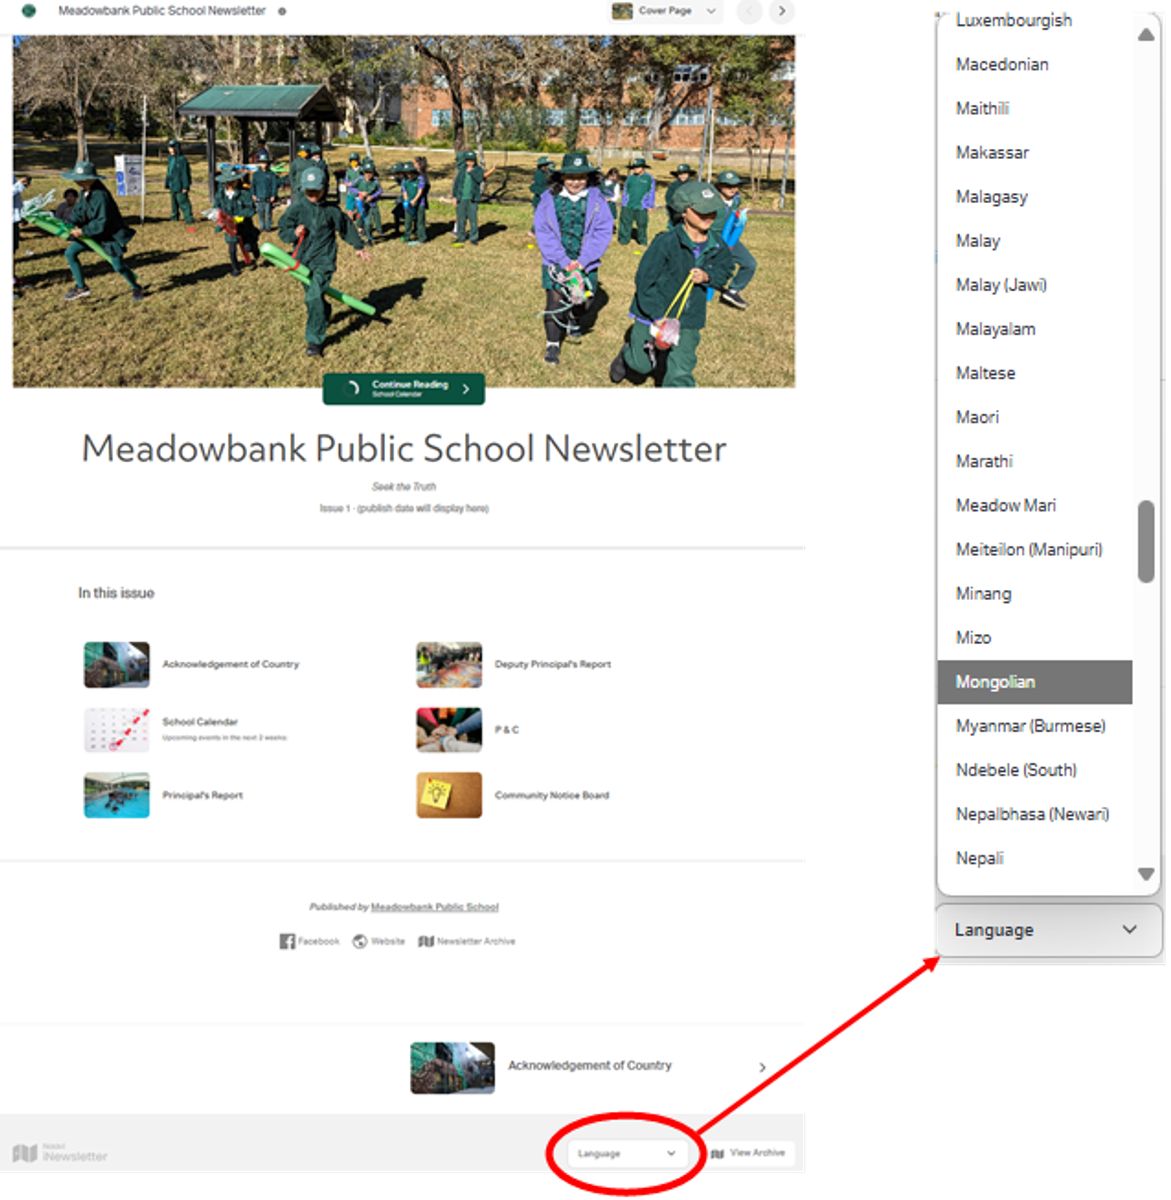Open the Website globe link

378,941
